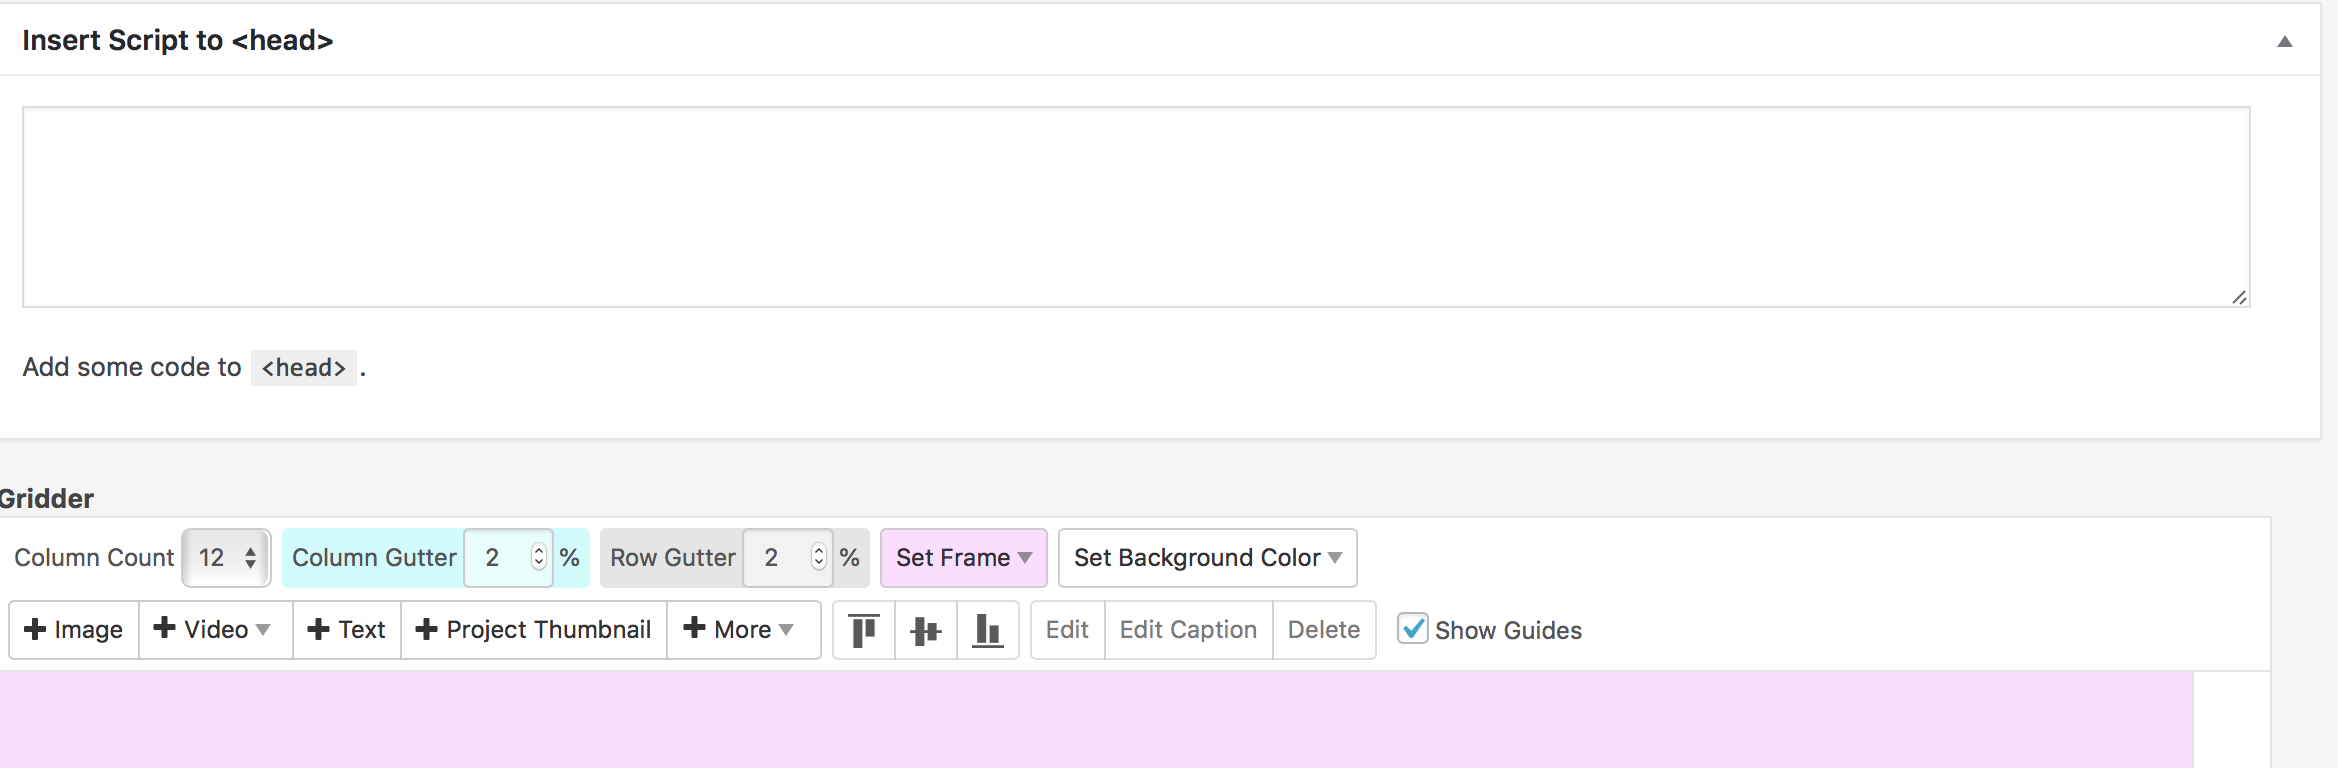Image resolution: width=2338 pixels, height=768 pixels.
Task: Open the More elements menu
Action: tap(742, 630)
